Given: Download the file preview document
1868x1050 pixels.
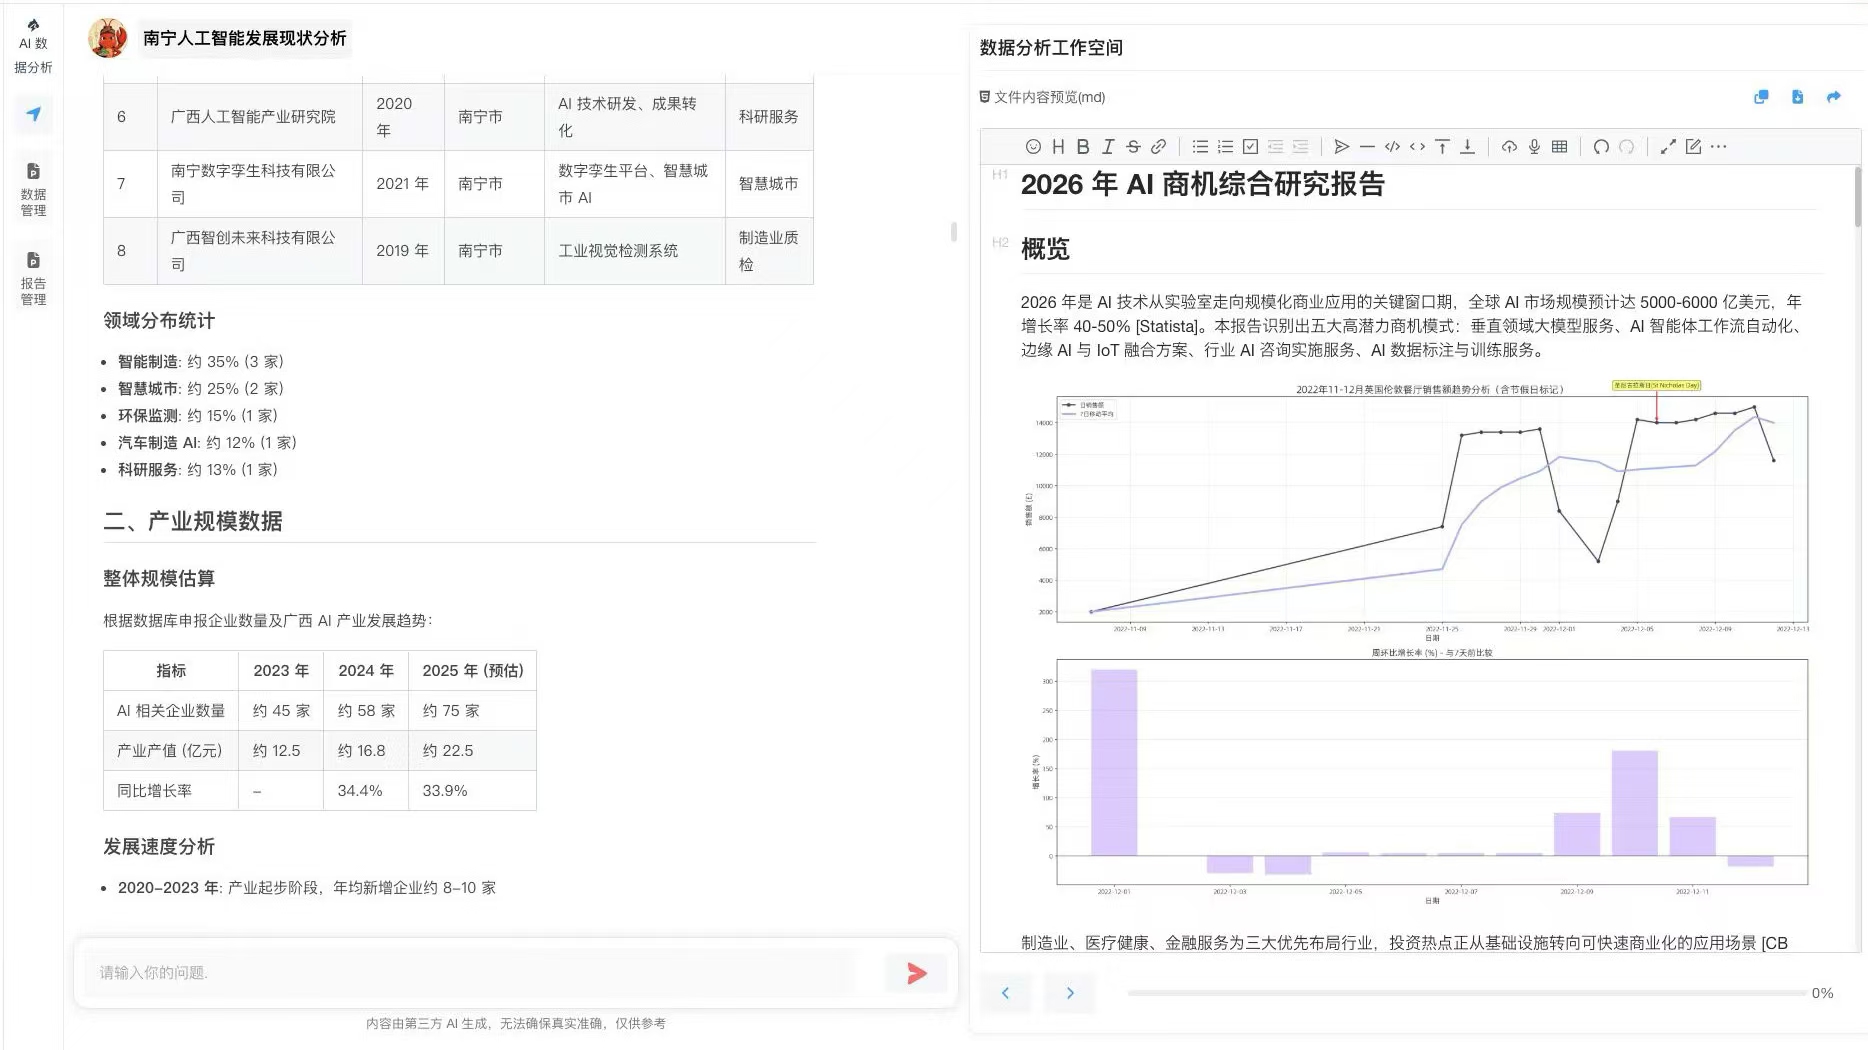Looking at the screenshot, I should tap(1797, 97).
